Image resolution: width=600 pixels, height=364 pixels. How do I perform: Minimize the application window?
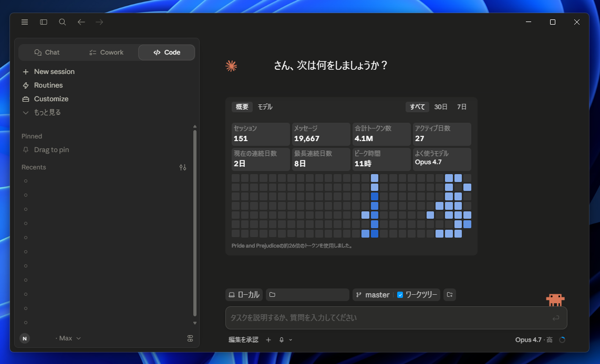[528, 22]
